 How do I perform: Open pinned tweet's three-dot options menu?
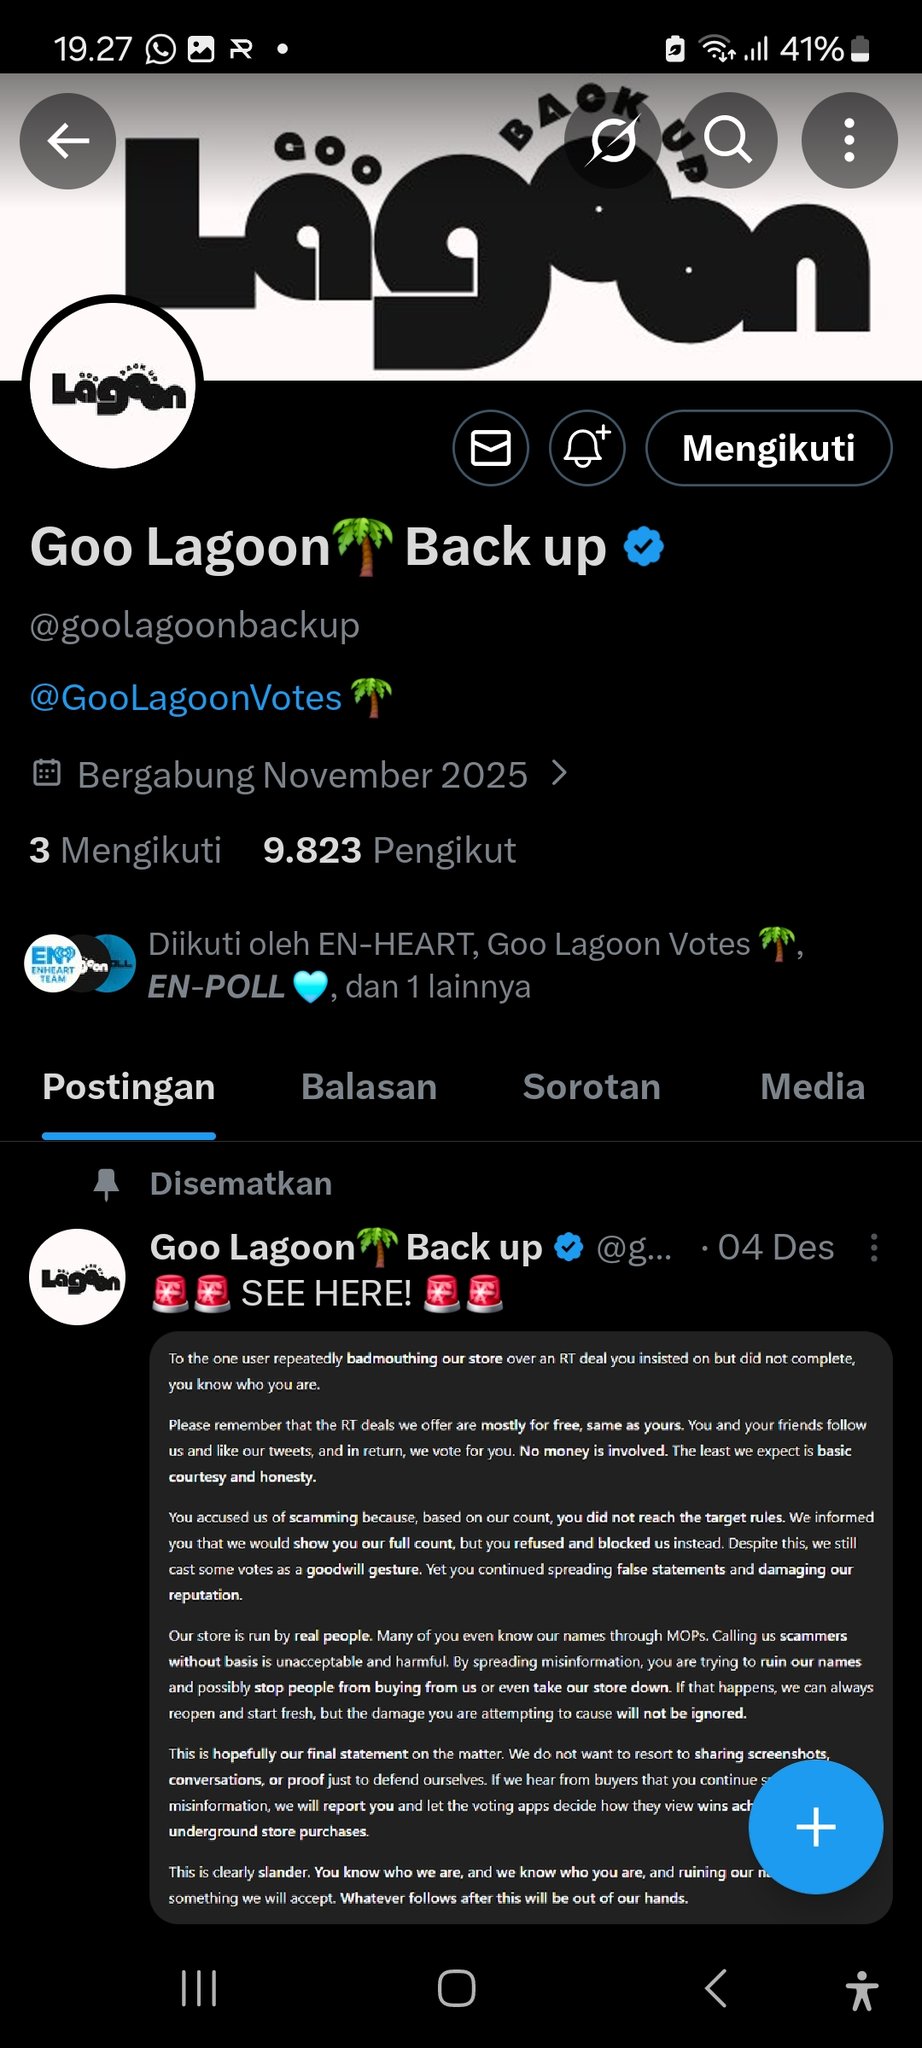(874, 1247)
